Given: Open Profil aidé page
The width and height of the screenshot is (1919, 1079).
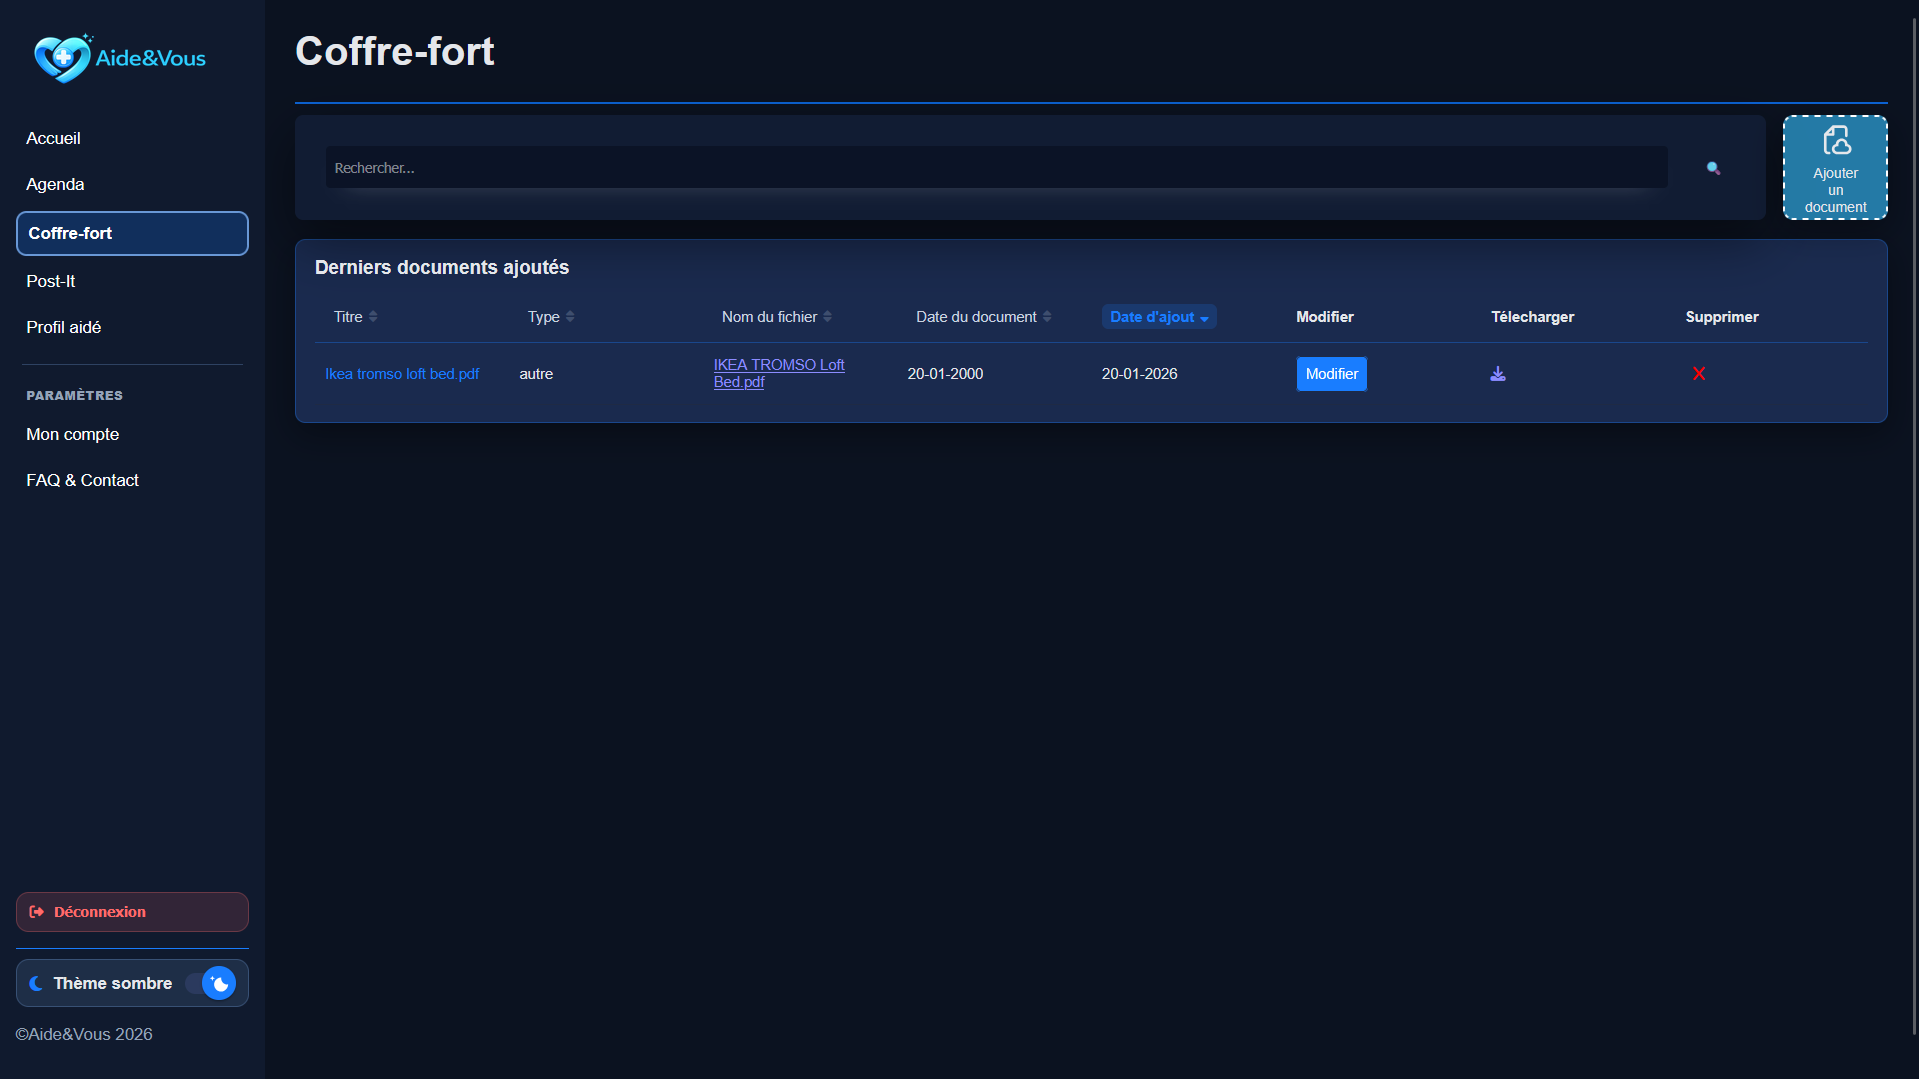Looking at the screenshot, I should click(x=63, y=327).
